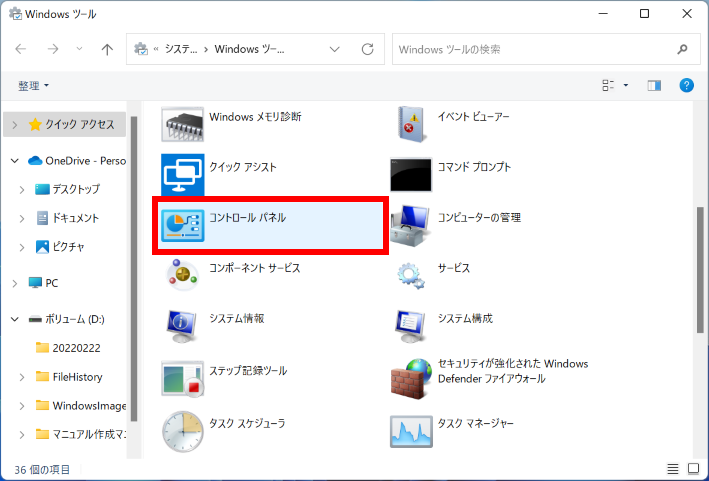
Task: Expand the PC node
Action: click(15, 283)
